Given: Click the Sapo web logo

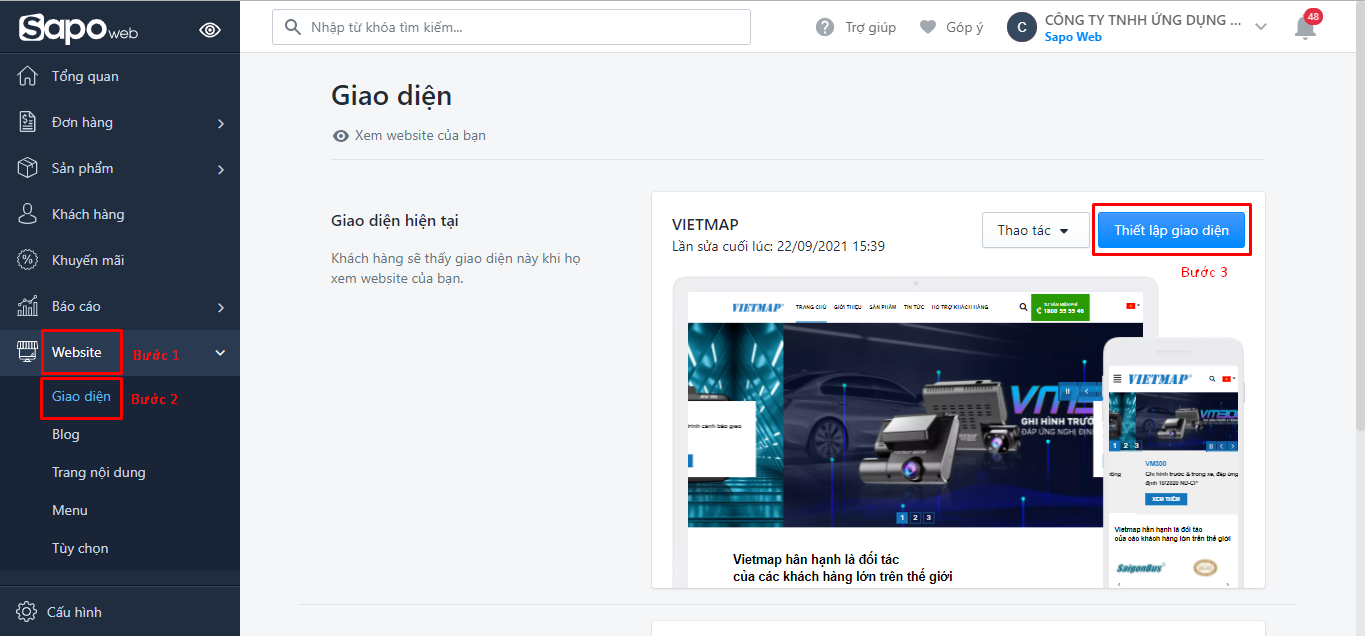Looking at the screenshot, I should [78, 29].
